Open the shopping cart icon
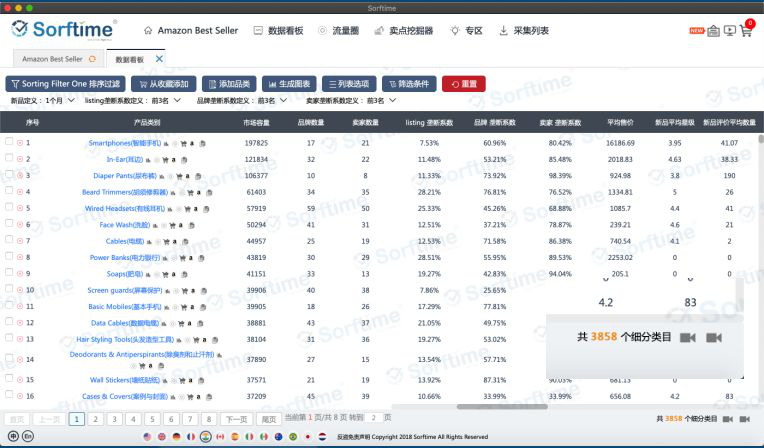 click(x=746, y=31)
